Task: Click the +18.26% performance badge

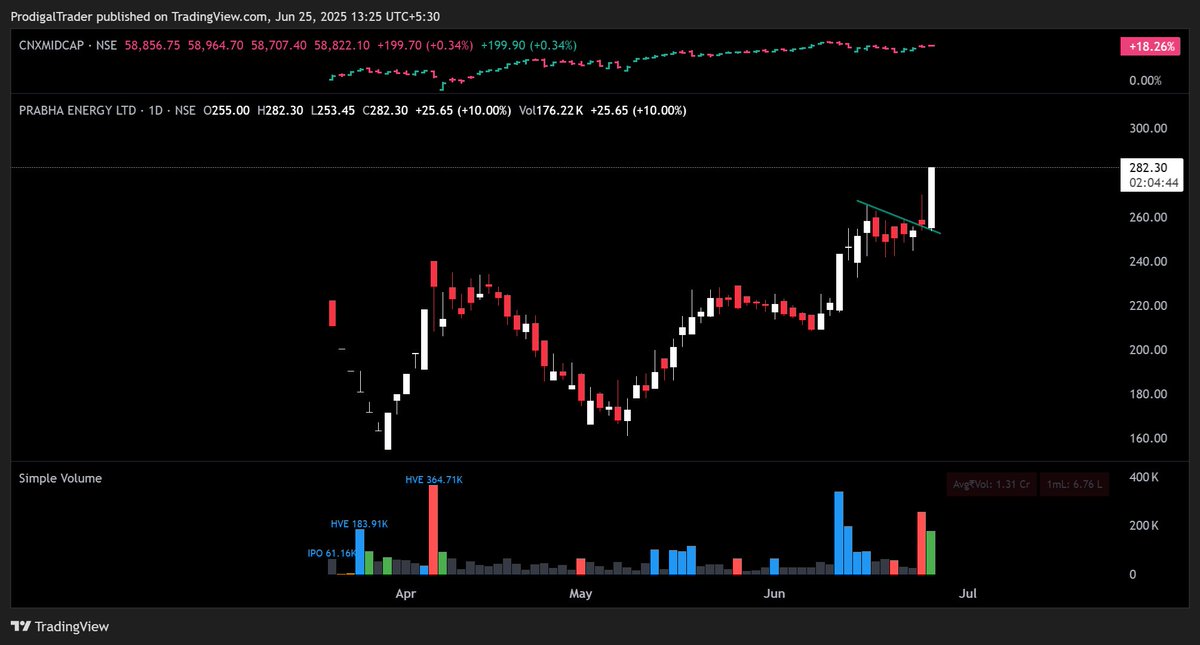Action: point(1148,46)
